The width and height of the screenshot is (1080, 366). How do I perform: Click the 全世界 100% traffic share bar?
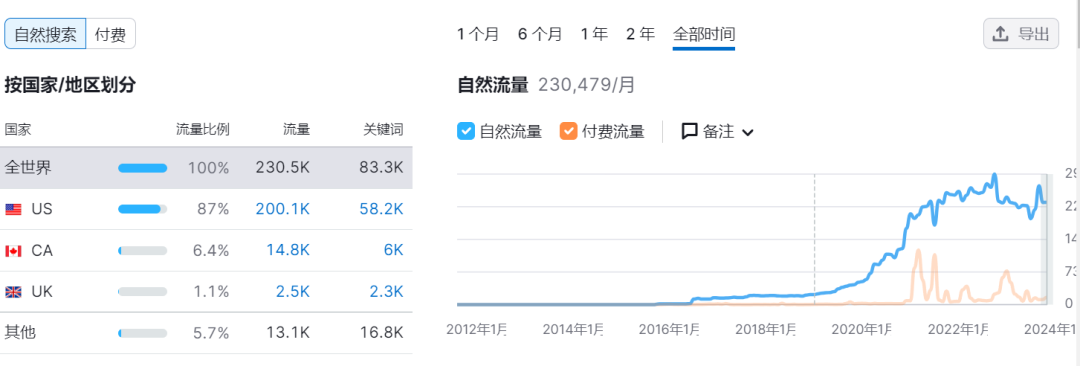(143, 167)
